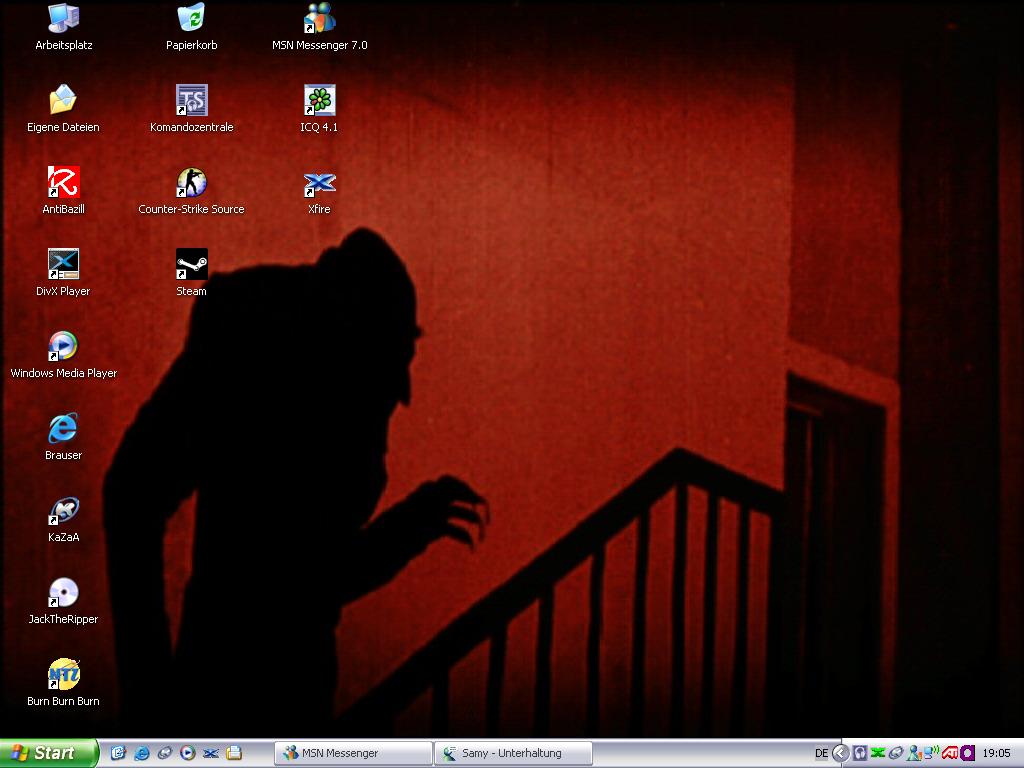
Task: Click the yellow folder quick launch icon
Action: coord(234,753)
